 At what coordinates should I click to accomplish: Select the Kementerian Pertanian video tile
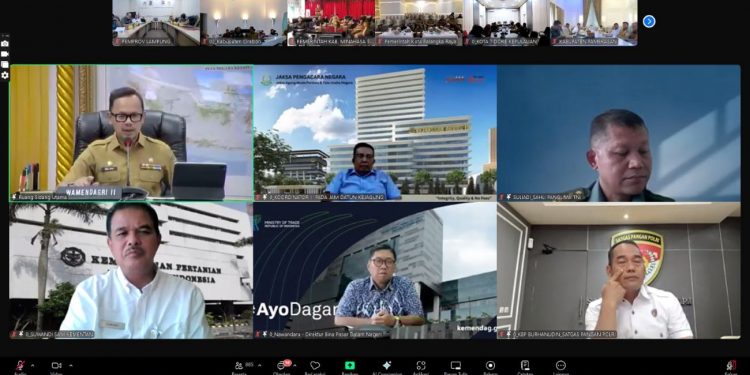click(131, 270)
